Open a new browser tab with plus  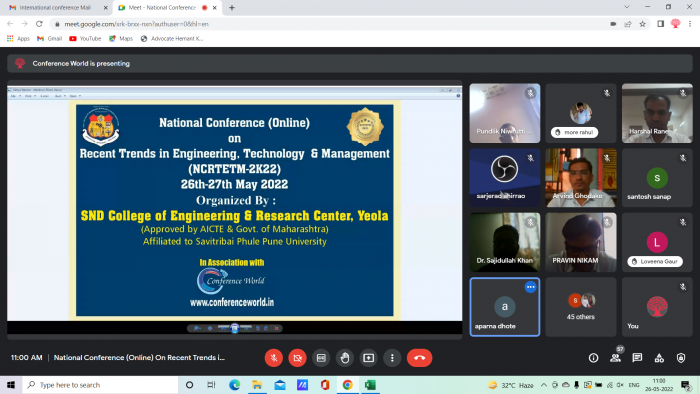click(x=232, y=8)
